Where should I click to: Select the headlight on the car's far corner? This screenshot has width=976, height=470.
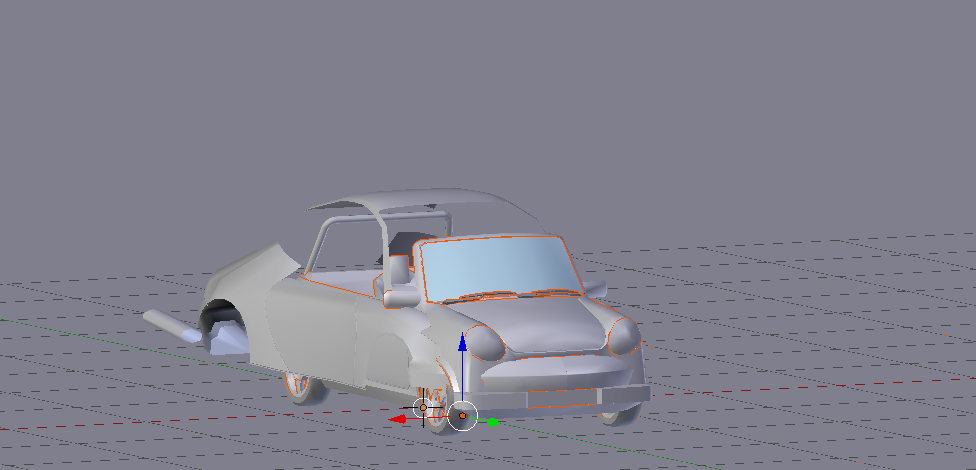point(624,336)
